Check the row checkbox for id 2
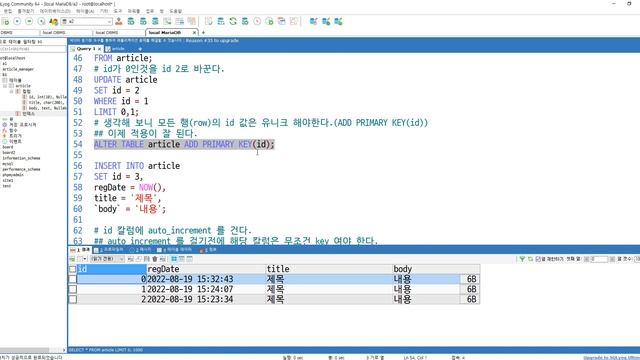The width and height of the screenshot is (640, 360). 73,299
